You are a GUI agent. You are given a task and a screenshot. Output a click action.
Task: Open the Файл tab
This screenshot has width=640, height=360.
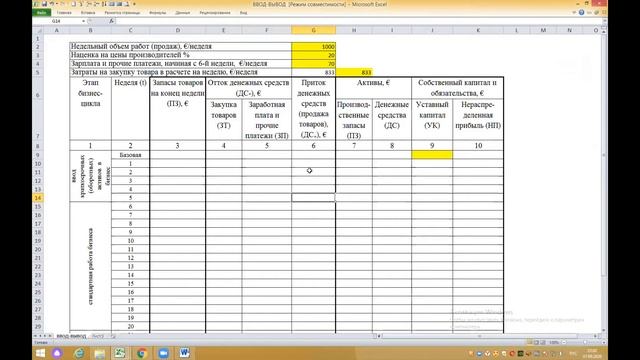coord(42,13)
